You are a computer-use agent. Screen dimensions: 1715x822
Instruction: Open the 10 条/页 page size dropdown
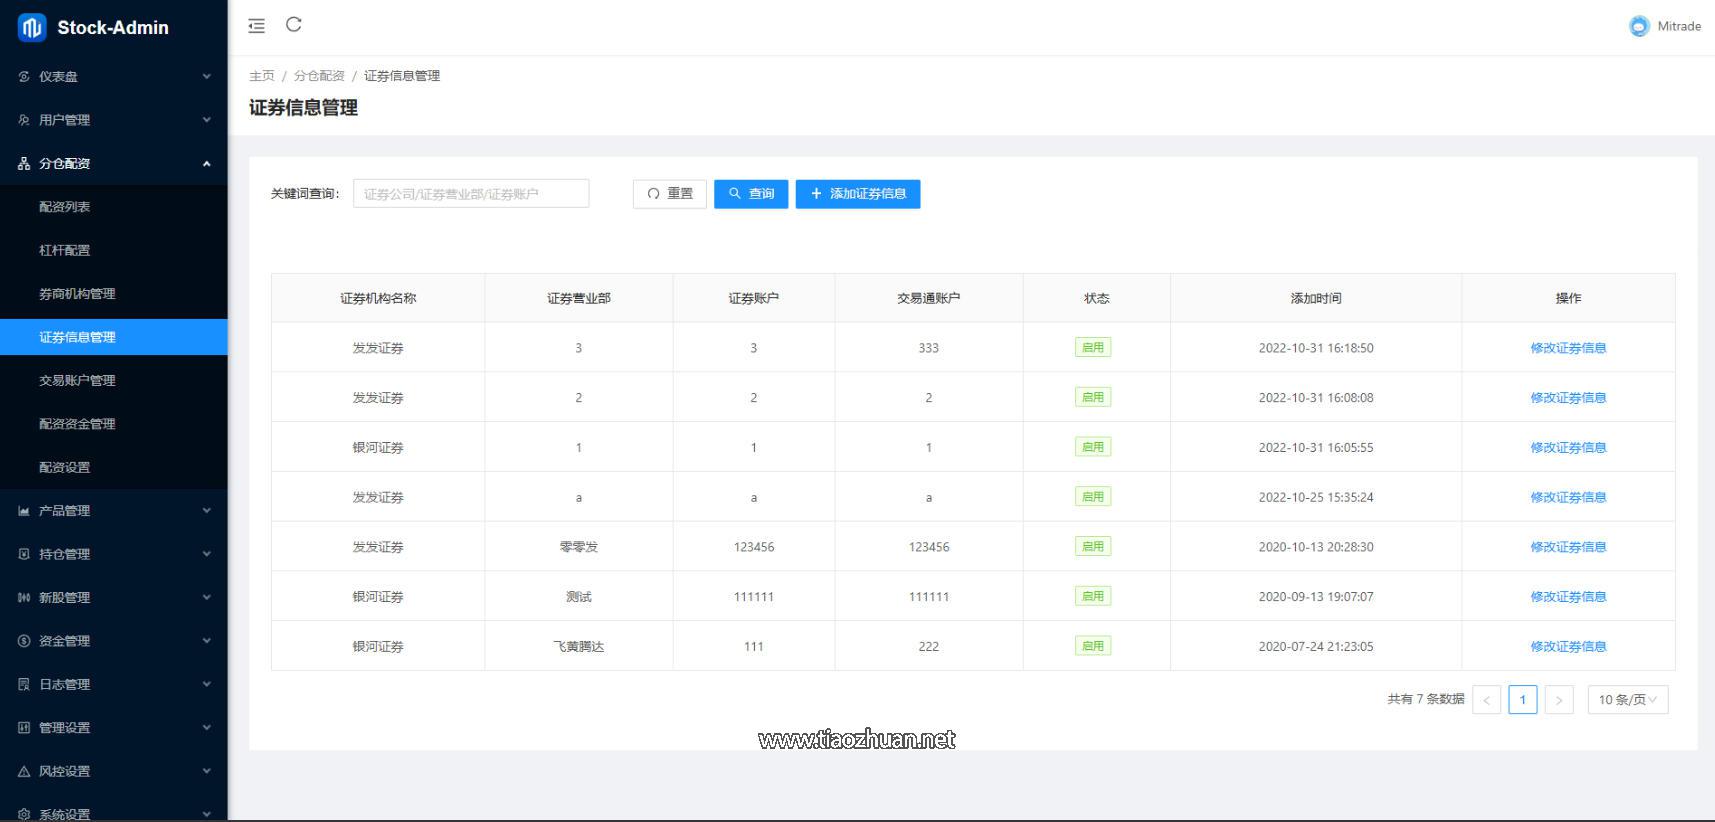(x=1627, y=700)
